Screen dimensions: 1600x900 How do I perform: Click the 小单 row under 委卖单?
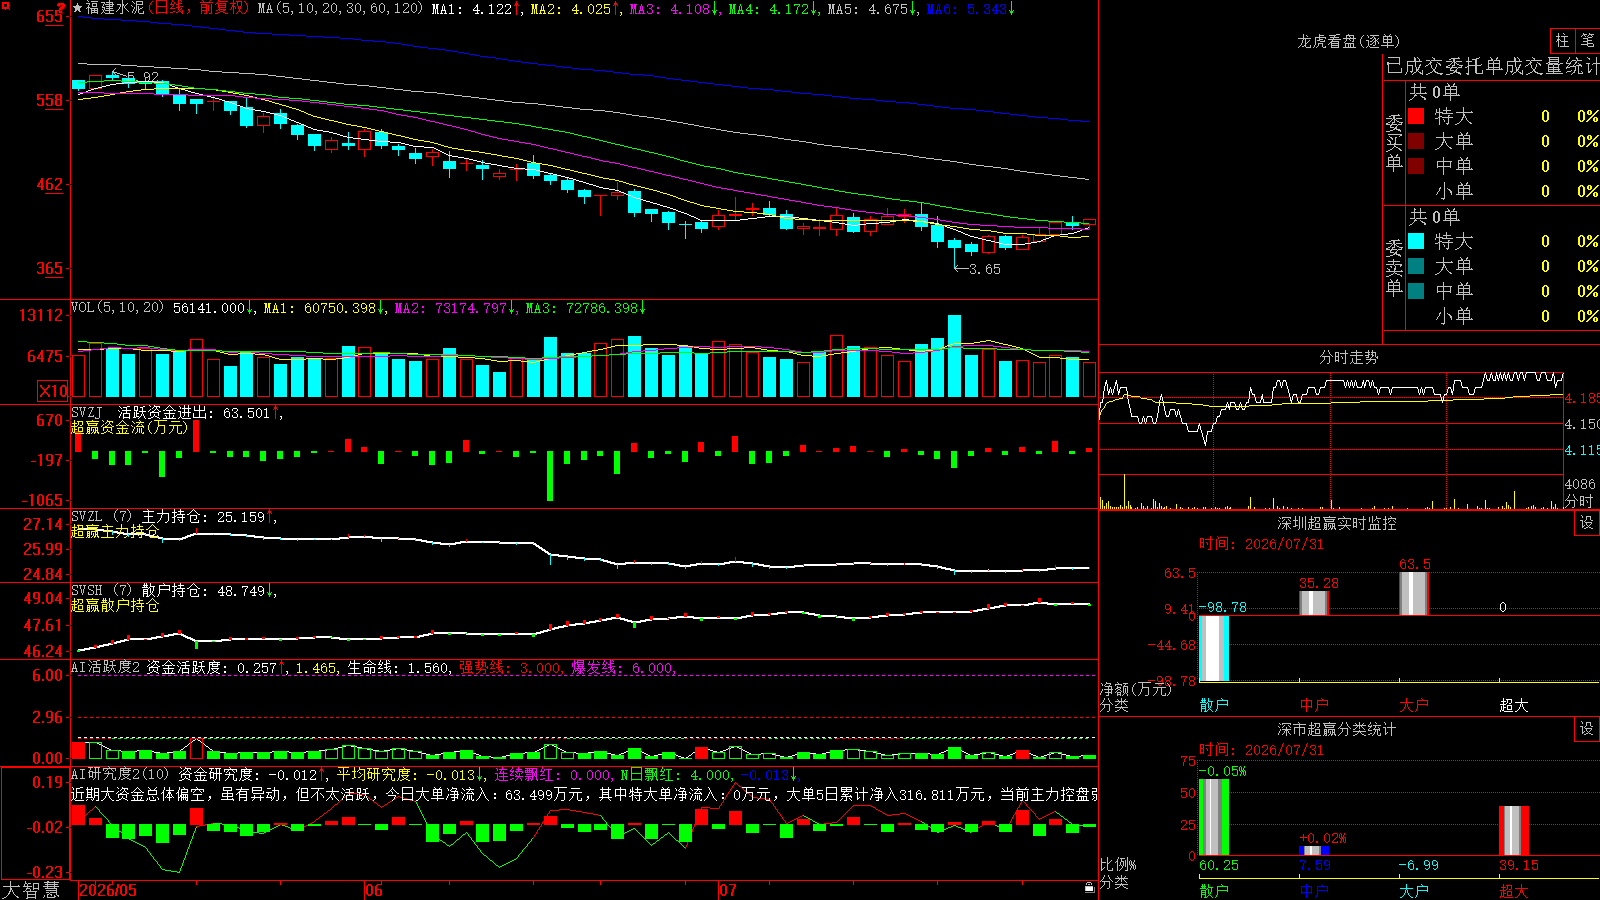click(1504, 315)
